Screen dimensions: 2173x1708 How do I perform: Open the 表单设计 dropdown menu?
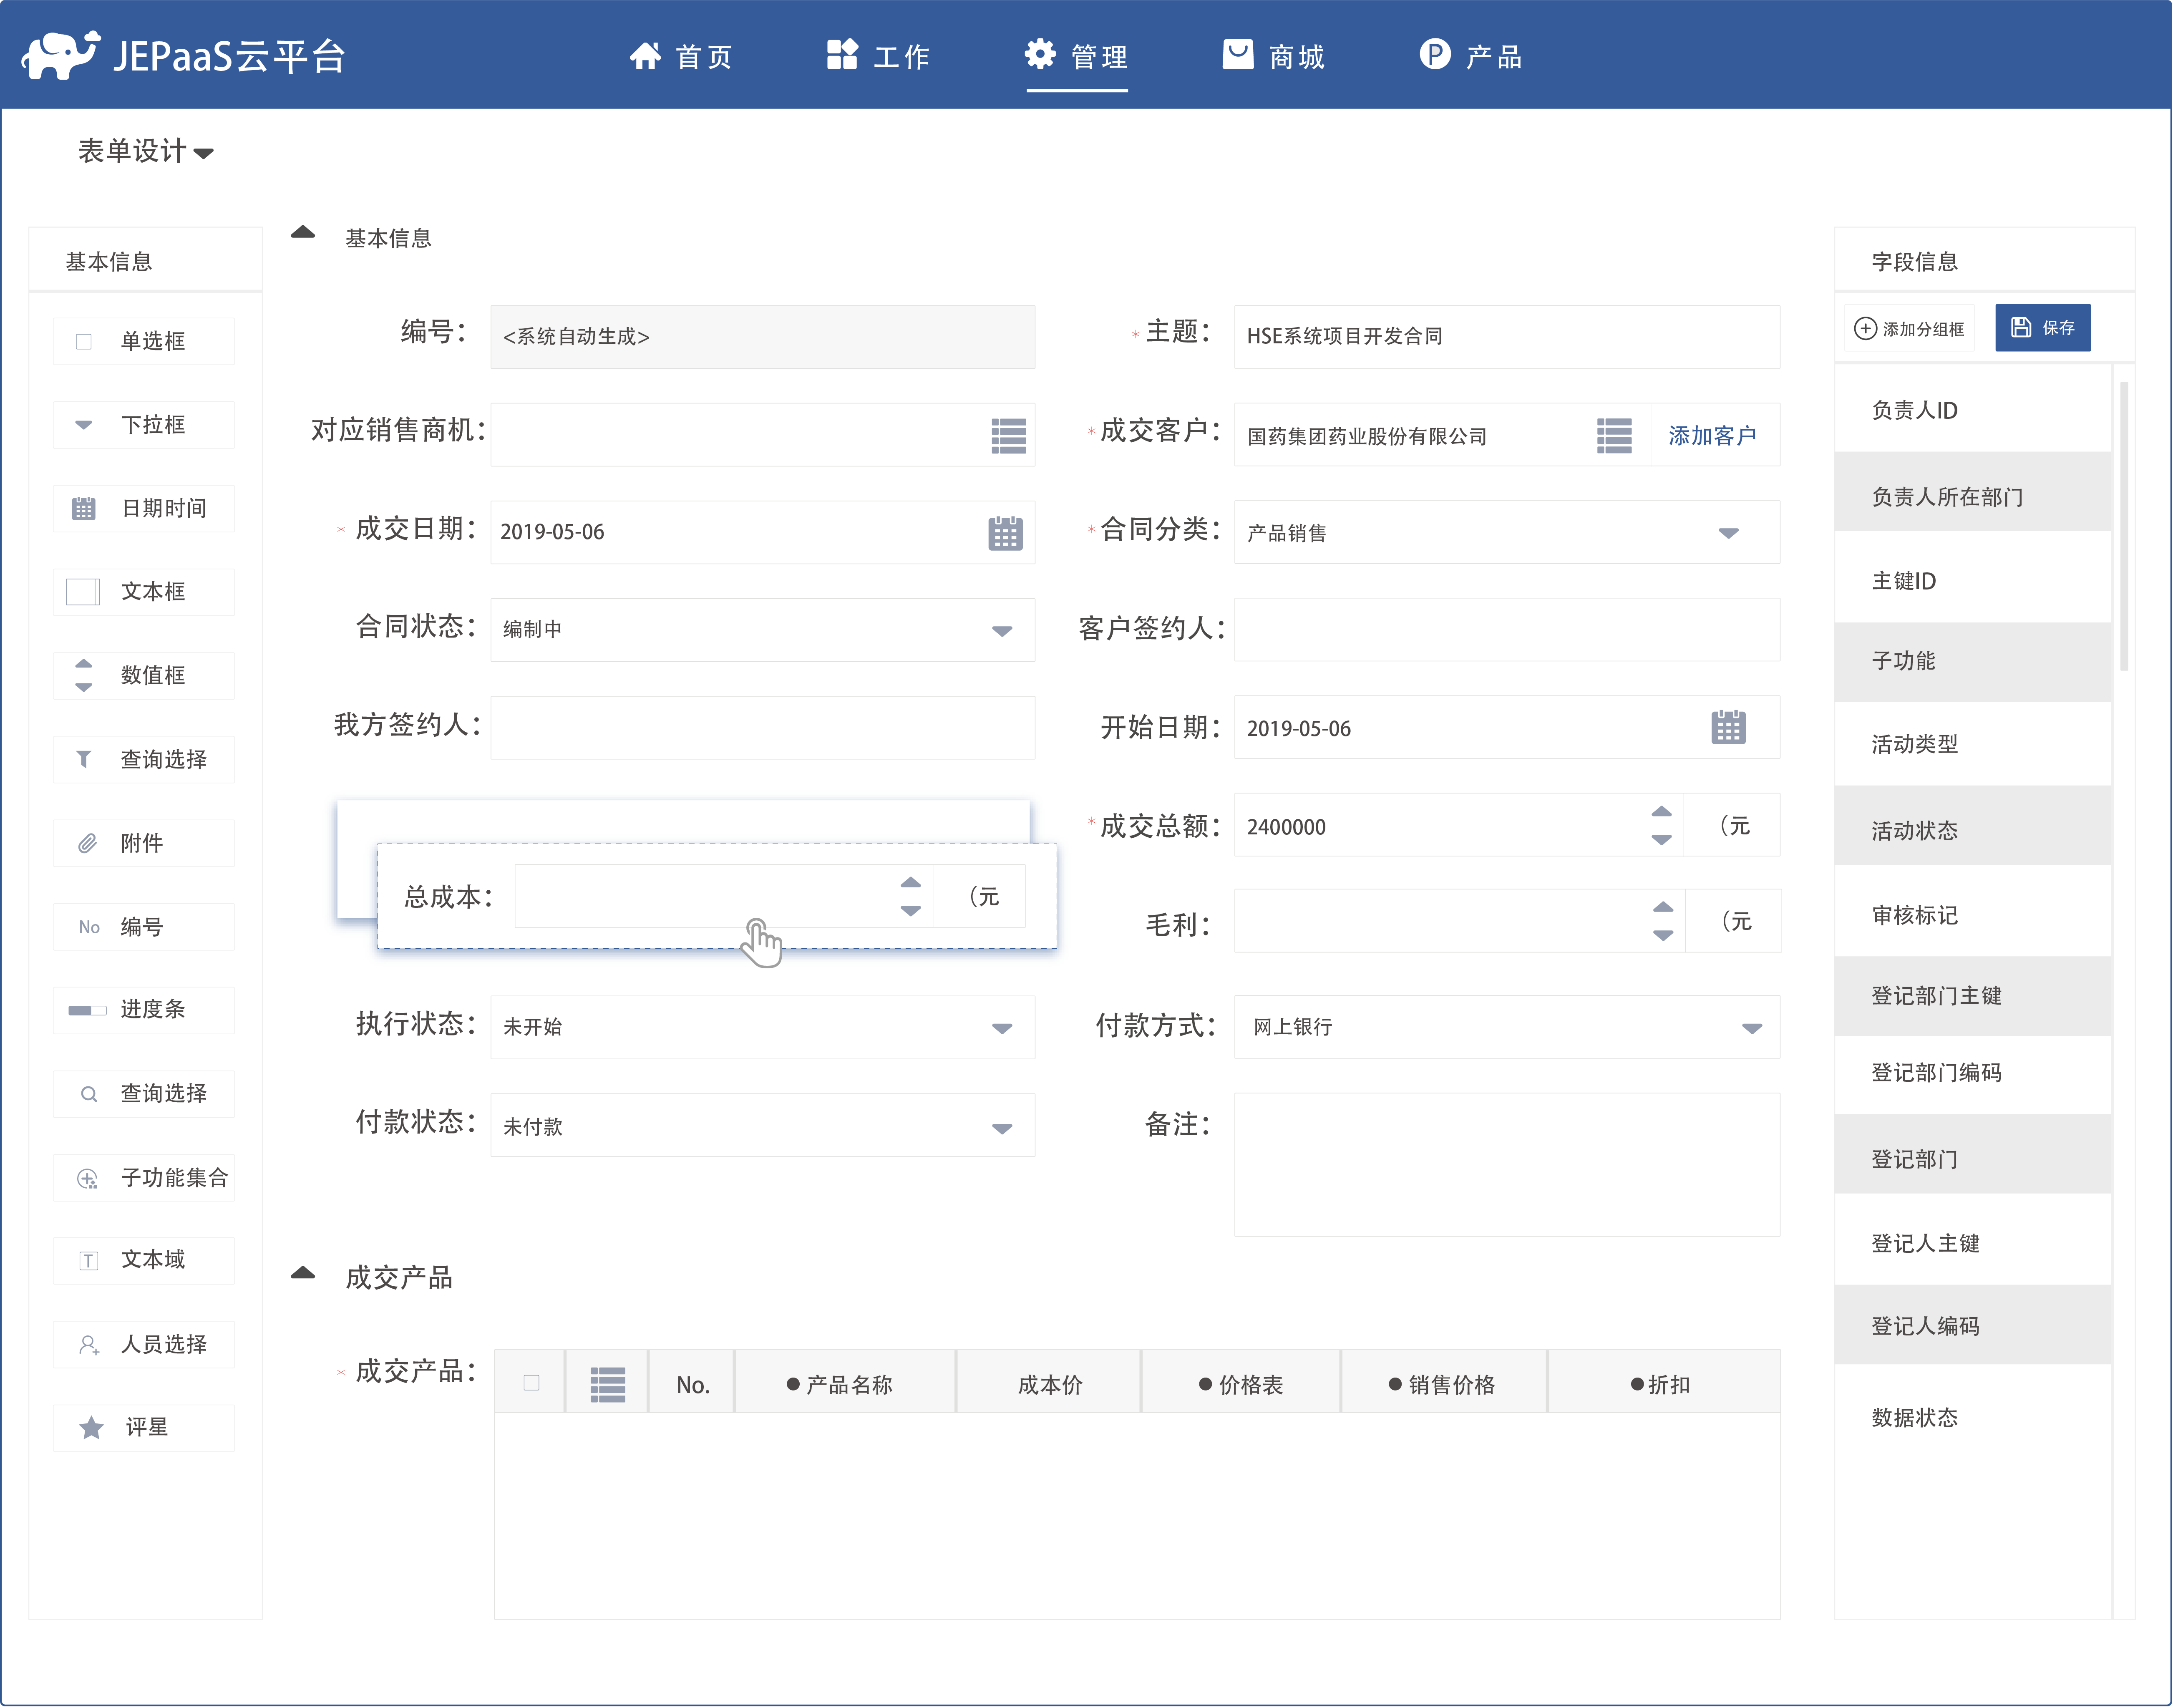145,151
